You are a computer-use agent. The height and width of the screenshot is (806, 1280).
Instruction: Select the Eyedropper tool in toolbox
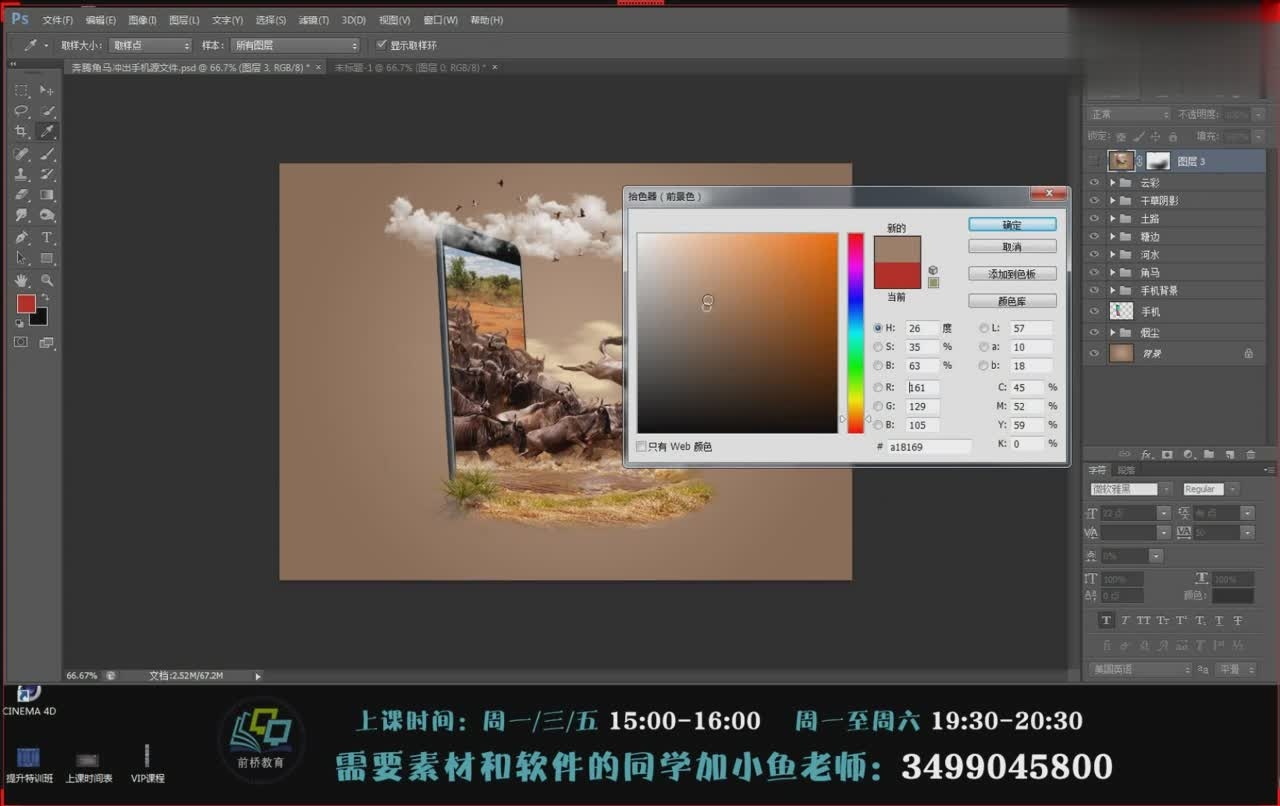[46, 132]
